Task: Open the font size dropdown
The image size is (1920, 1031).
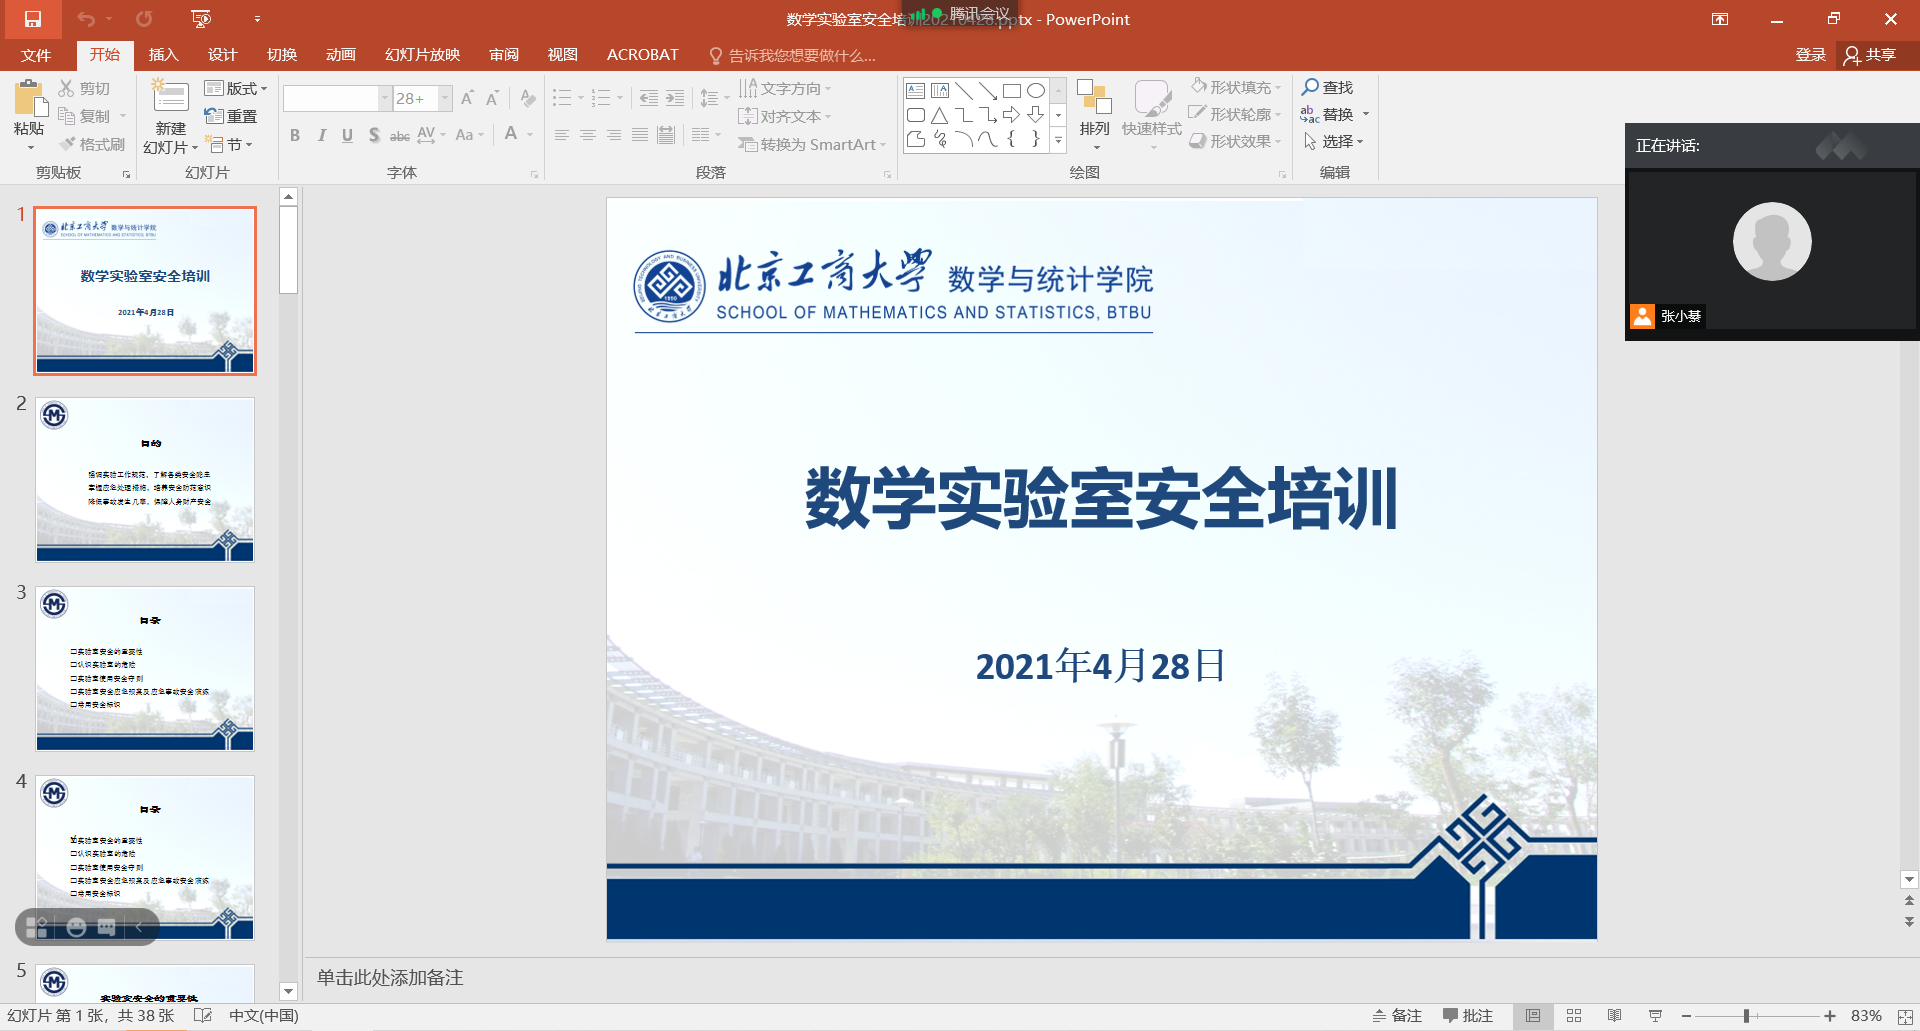Action: [445, 98]
